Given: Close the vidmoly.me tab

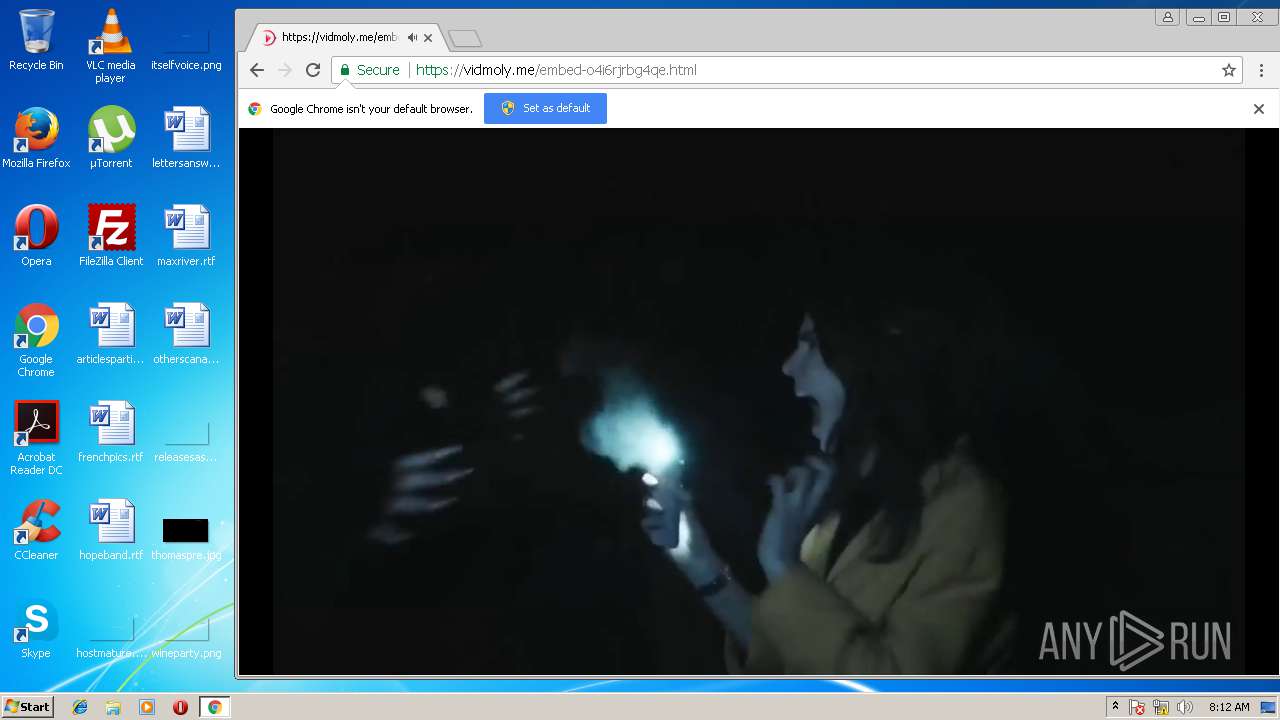Looking at the screenshot, I should click(428, 38).
